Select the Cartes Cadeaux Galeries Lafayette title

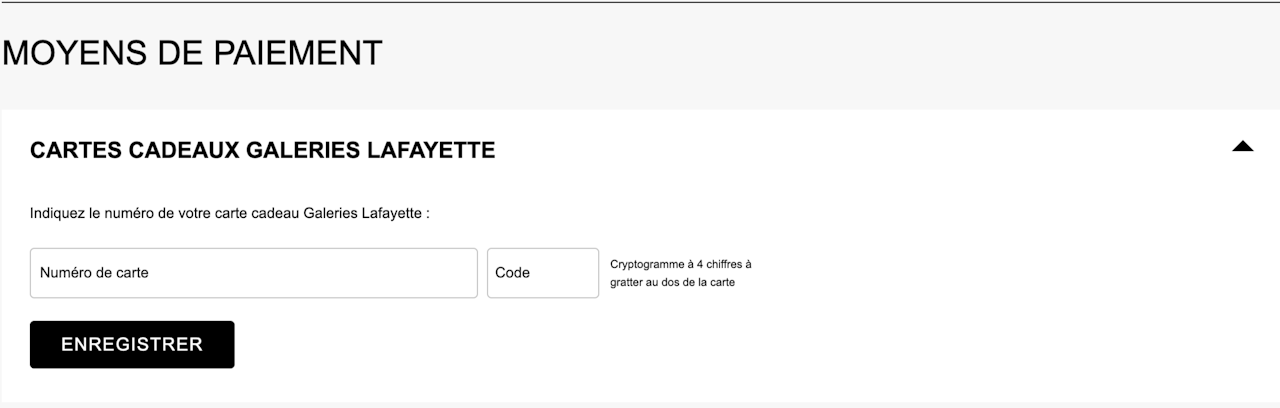263,151
